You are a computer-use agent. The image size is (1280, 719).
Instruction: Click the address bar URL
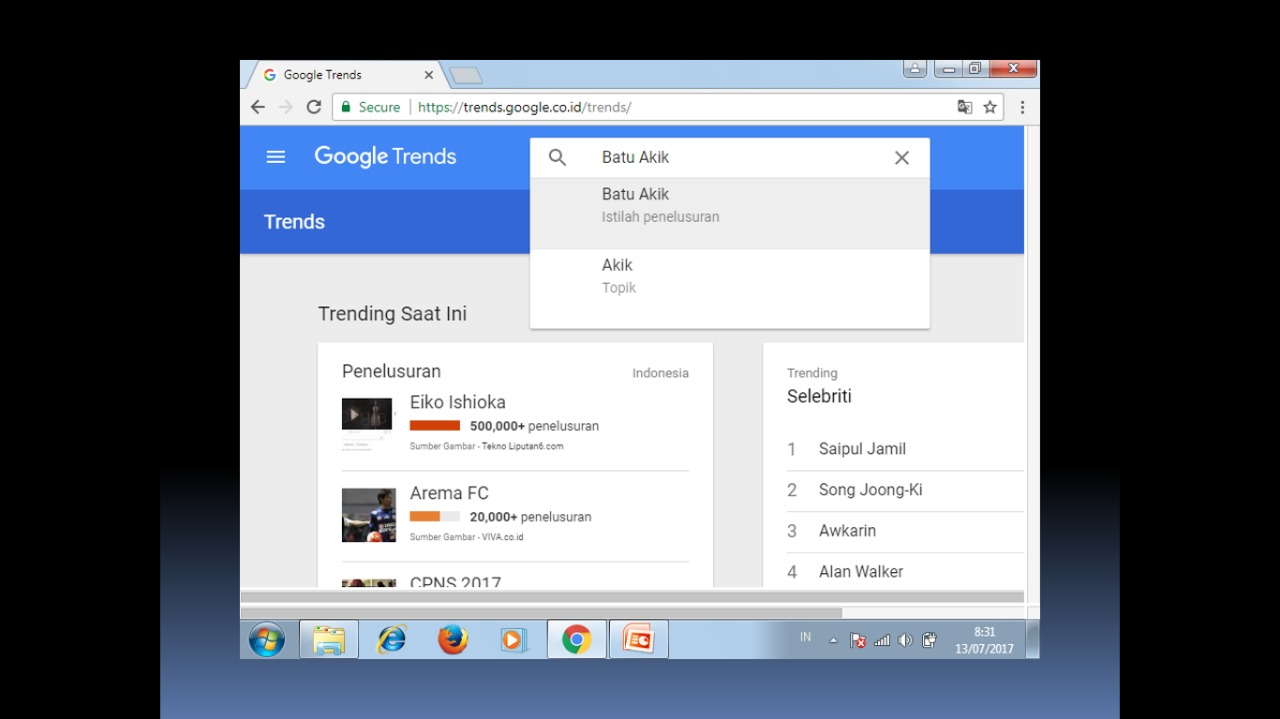click(525, 107)
